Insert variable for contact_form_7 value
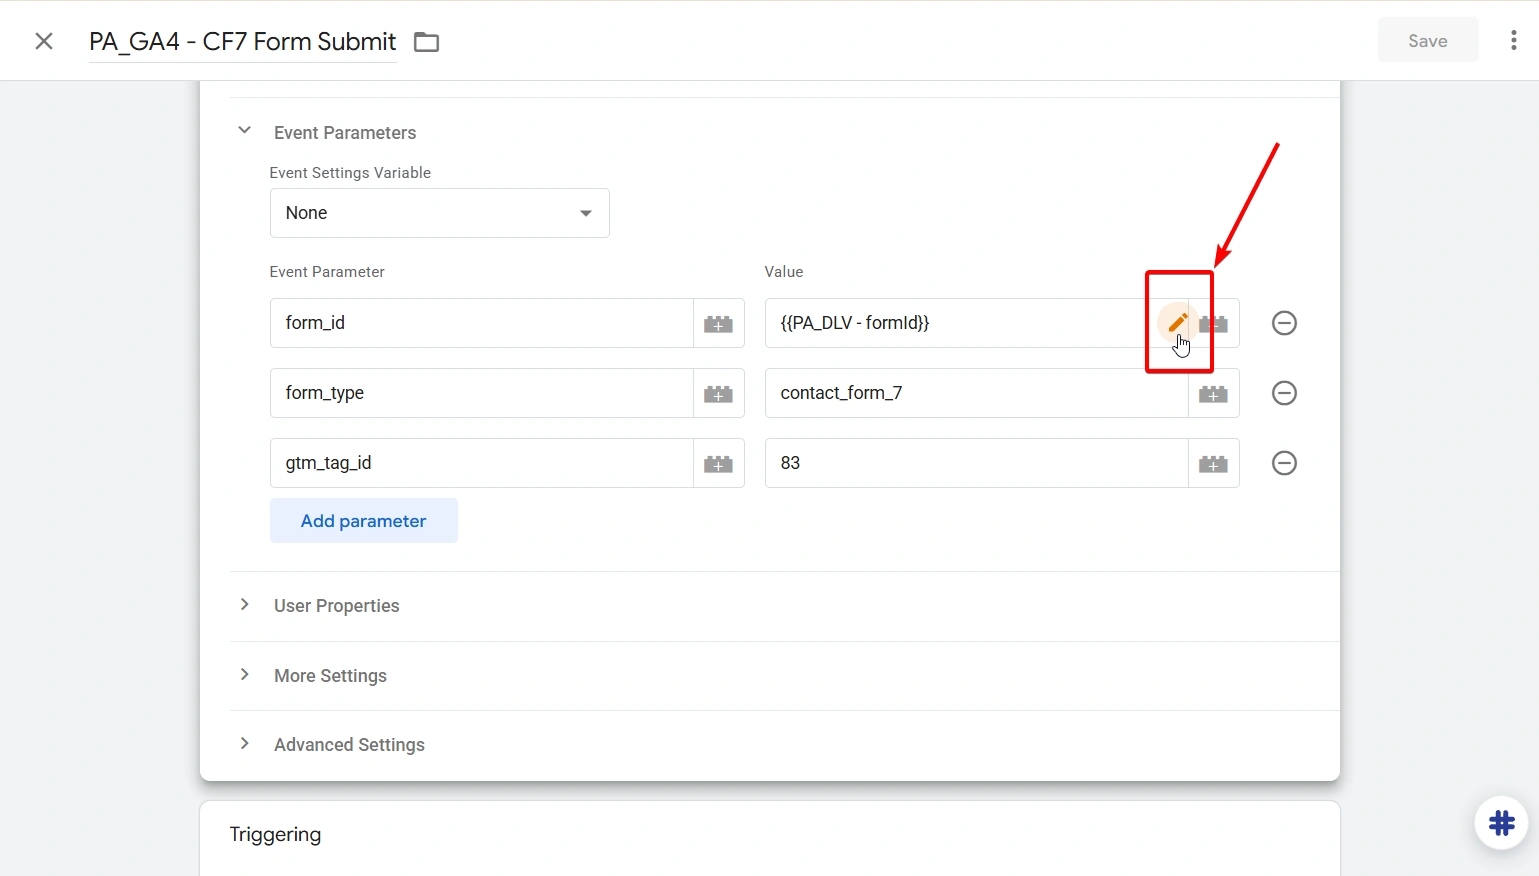Image resolution: width=1539 pixels, height=876 pixels. coord(1213,393)
